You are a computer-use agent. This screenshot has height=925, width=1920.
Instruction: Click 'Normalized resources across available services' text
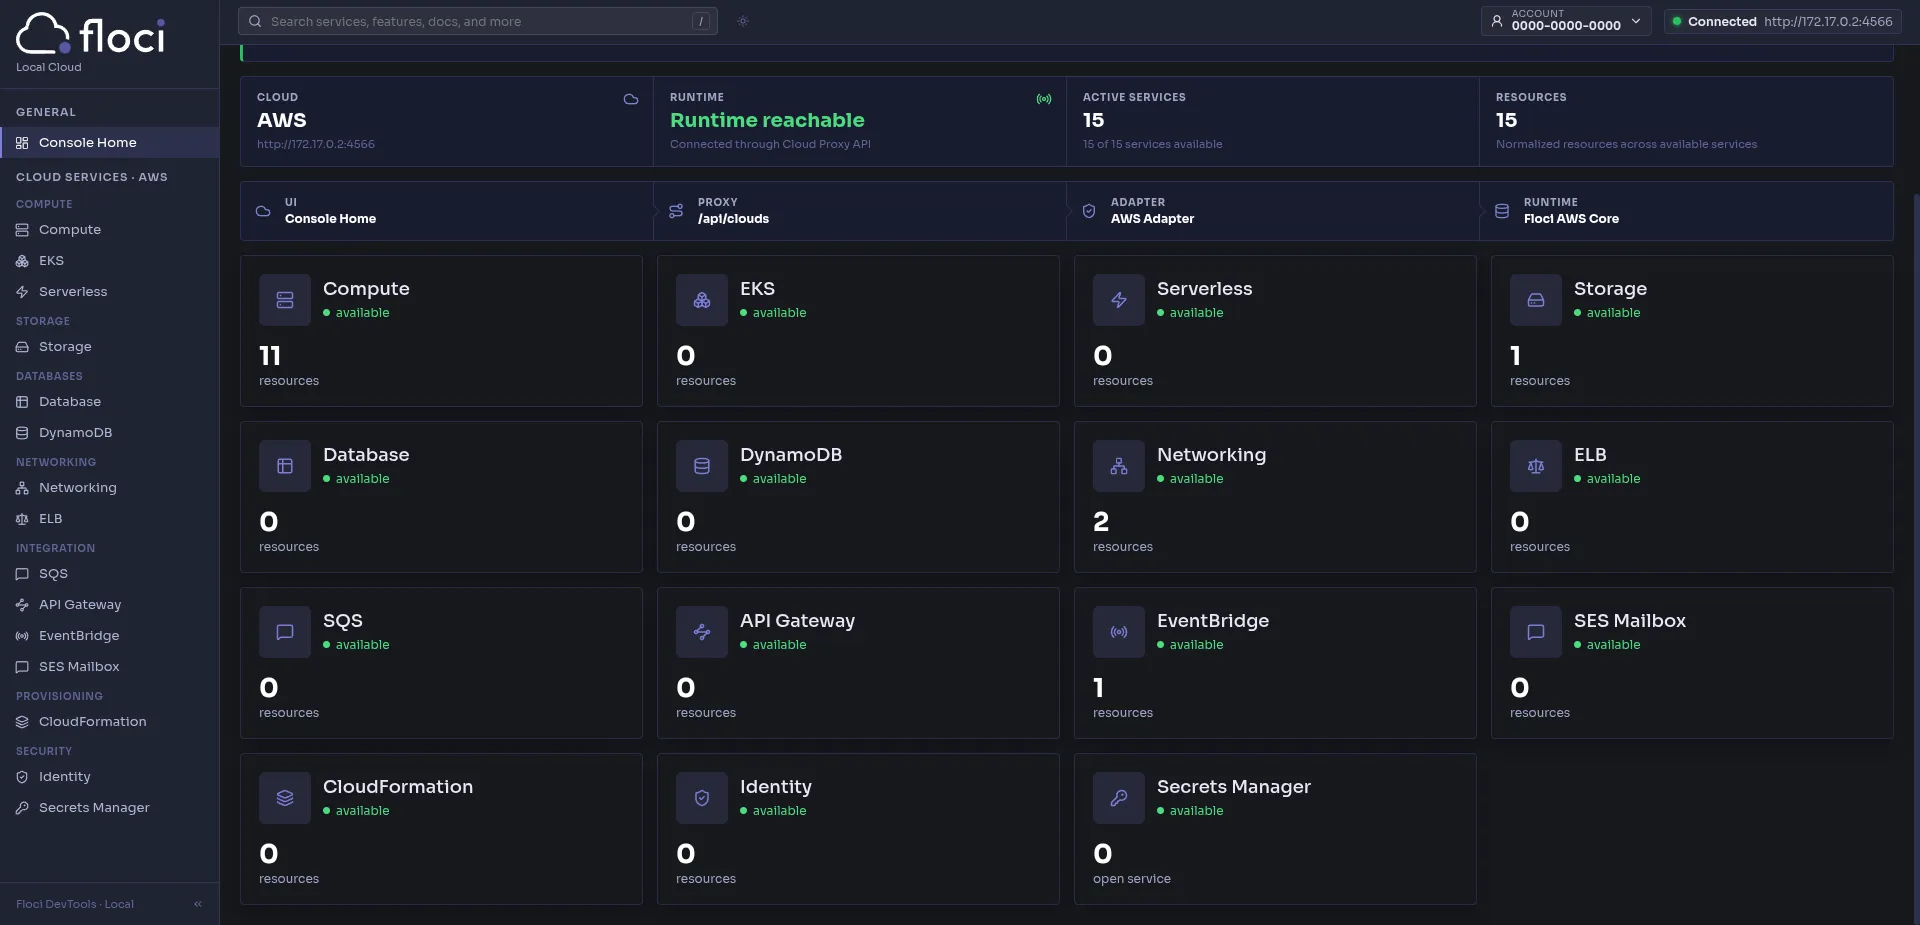click(x=1626, y=144)
